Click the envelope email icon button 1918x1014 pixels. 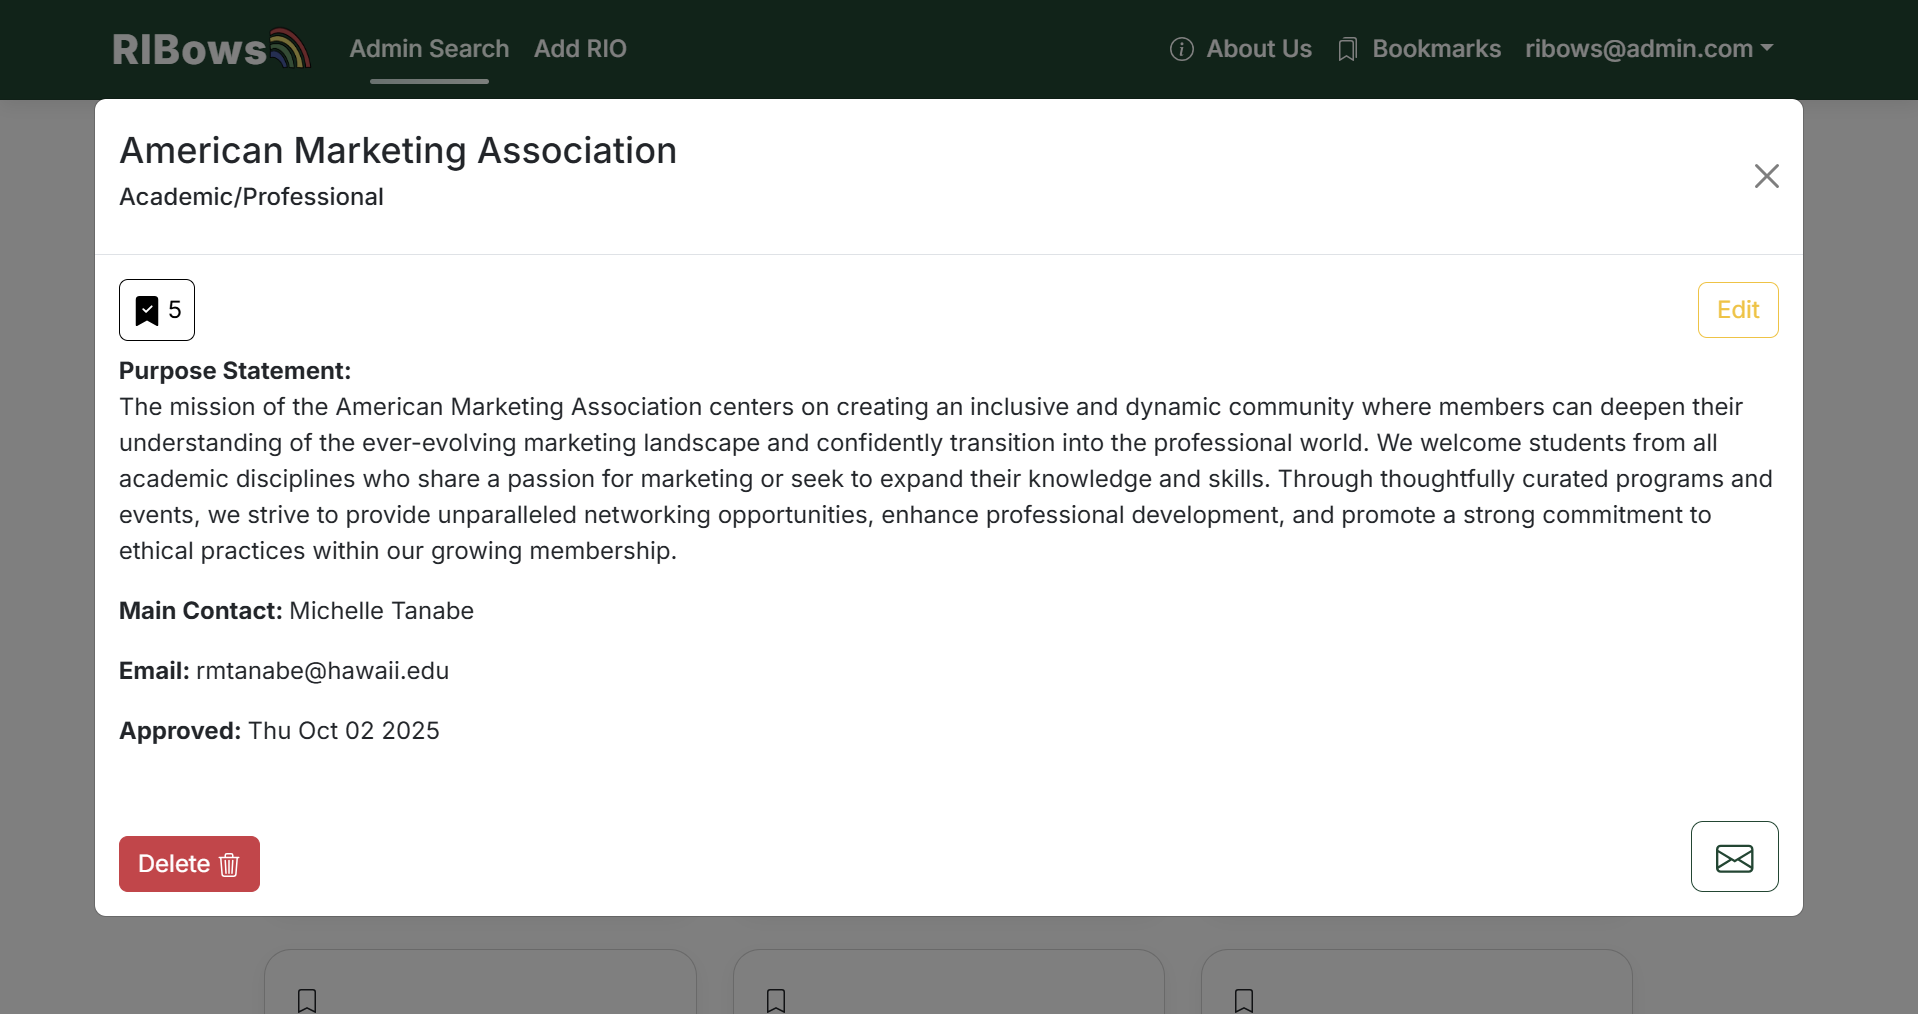(x=1734, y=857)
